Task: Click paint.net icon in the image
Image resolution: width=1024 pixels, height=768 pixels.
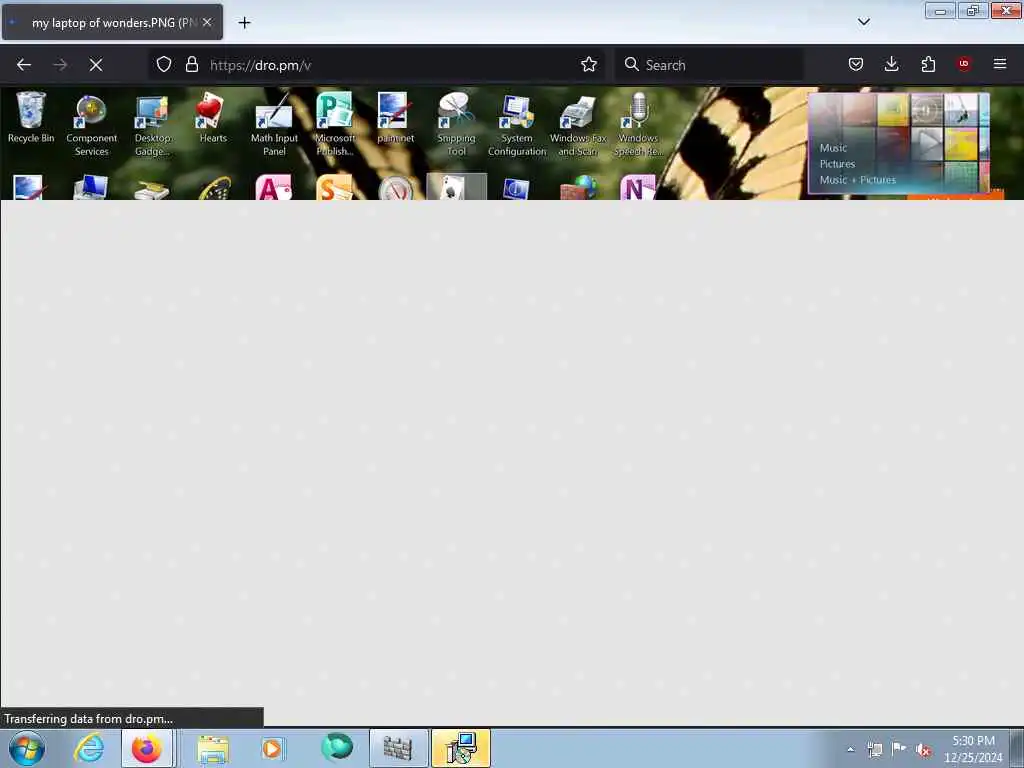Action: pos(395,118)
